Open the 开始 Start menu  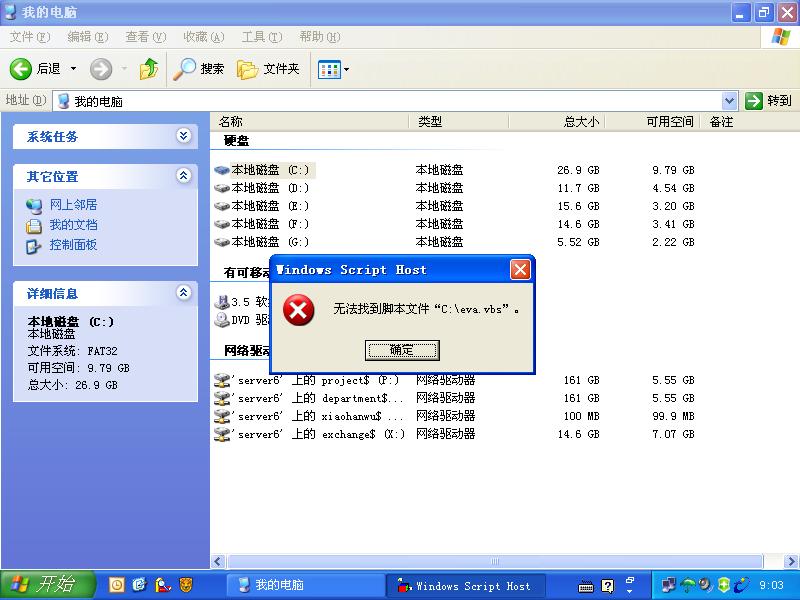coord(47,585)
